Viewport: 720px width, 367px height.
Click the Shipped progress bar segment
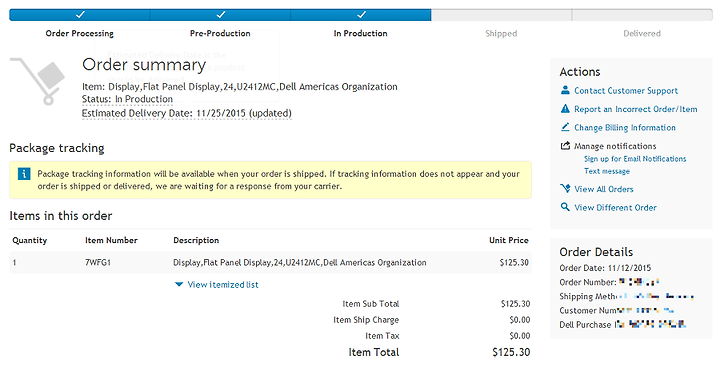(x=501, y=15)
